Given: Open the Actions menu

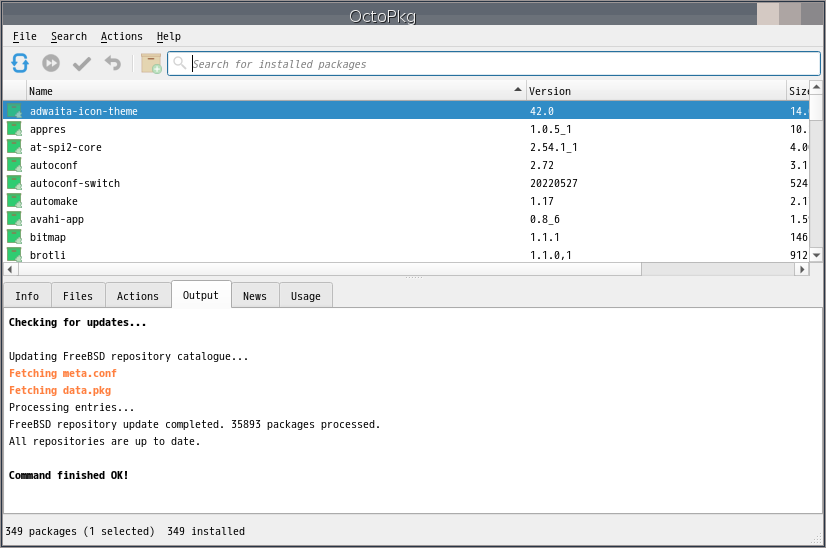Looking at the screenshot, I should pyautogui.click(x=121, y=37).
